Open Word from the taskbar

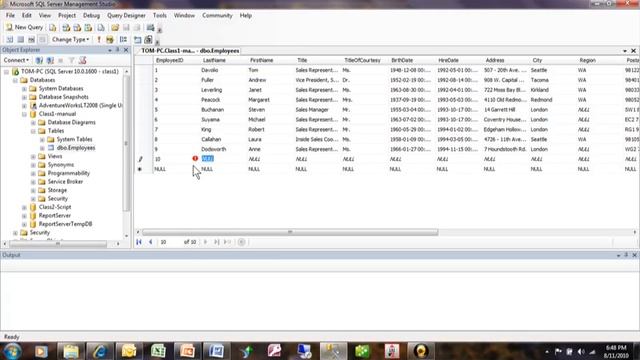(x=216, y=351)
